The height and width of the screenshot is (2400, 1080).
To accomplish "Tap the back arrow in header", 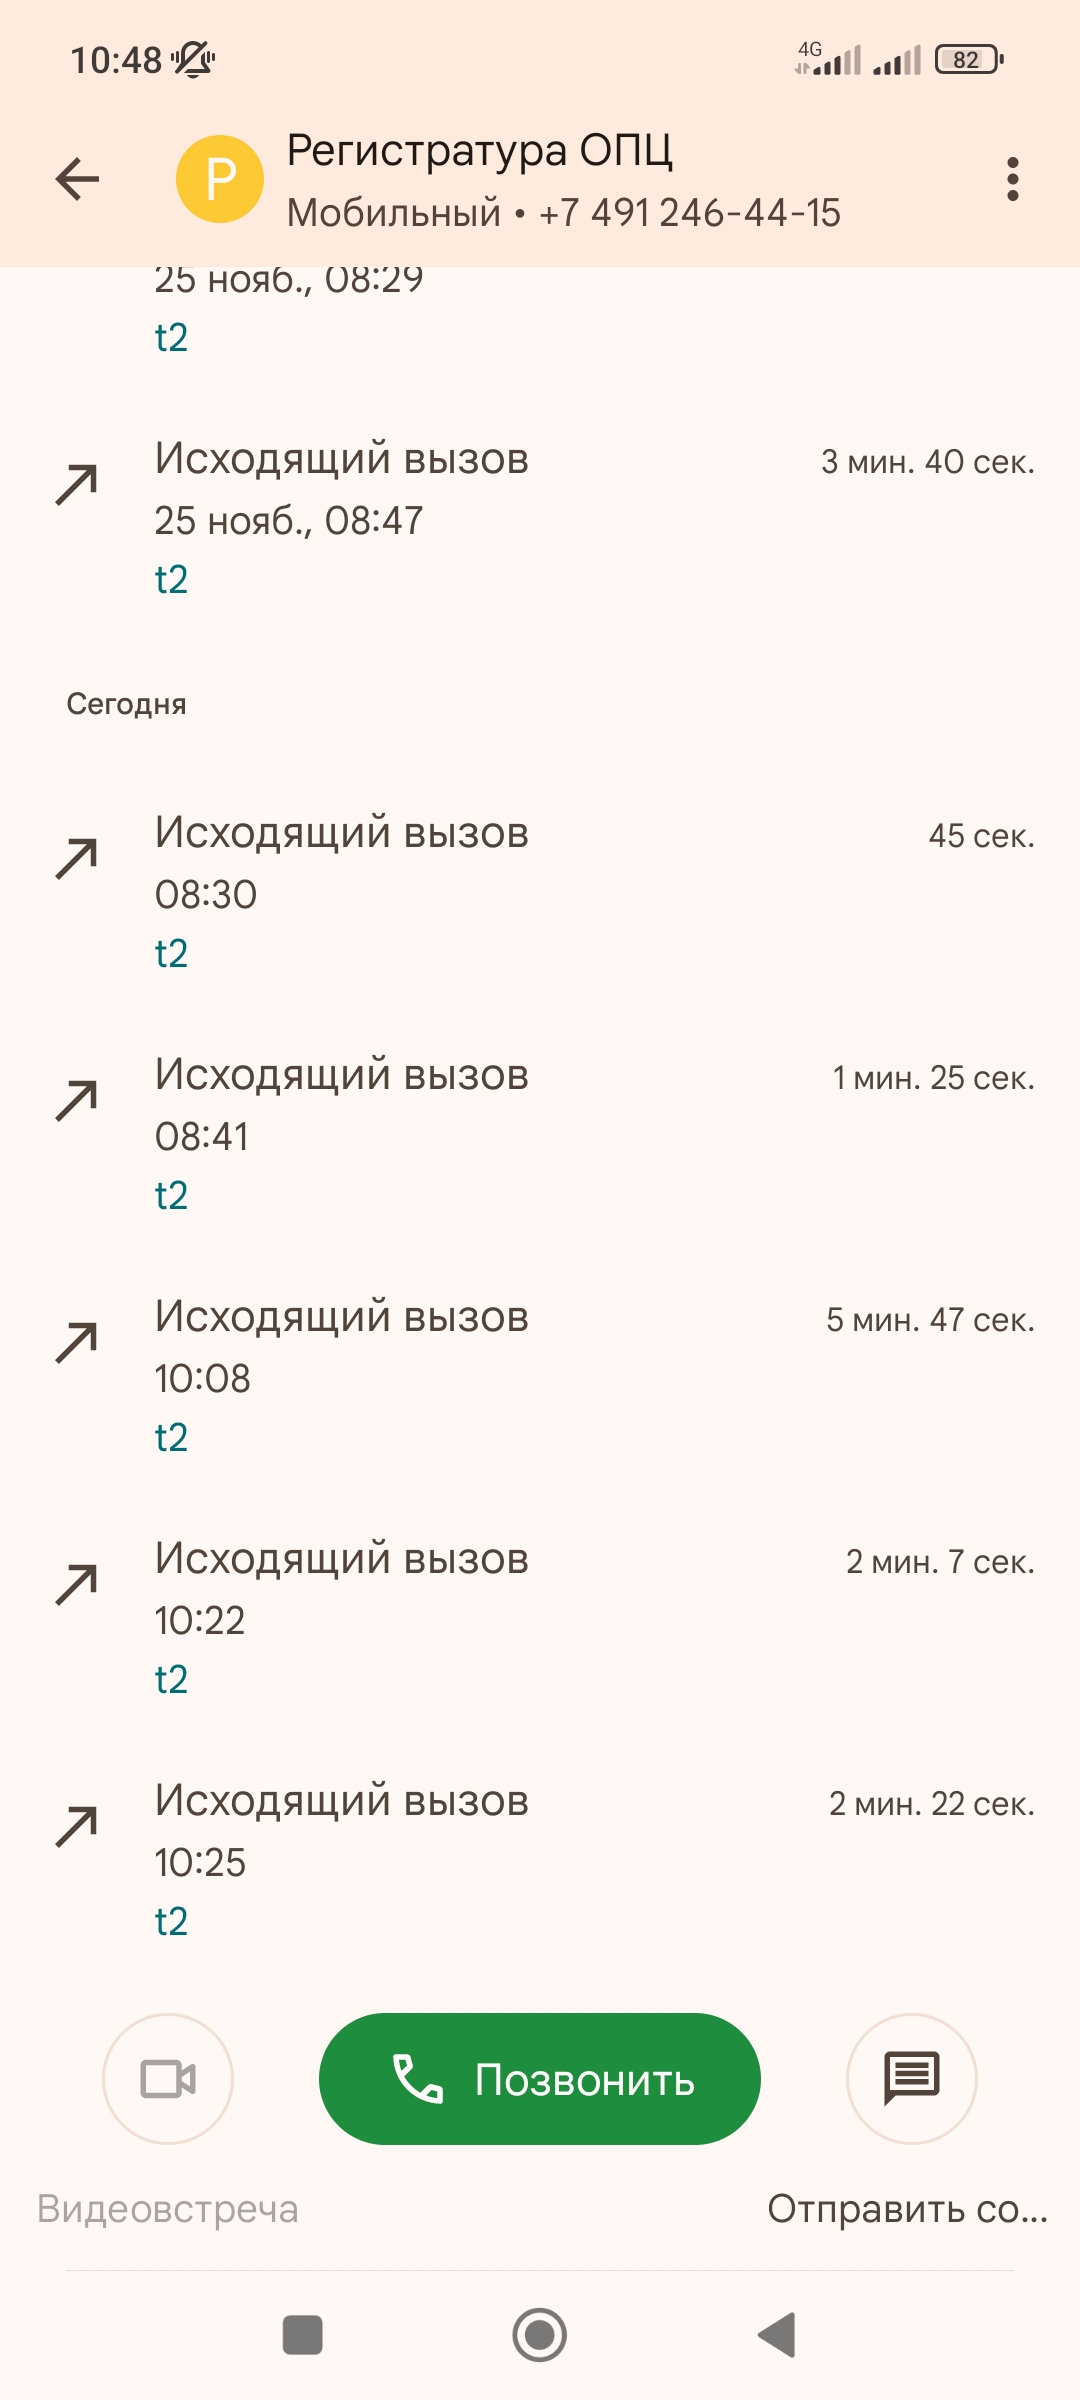I will click(x=77, y=180).
